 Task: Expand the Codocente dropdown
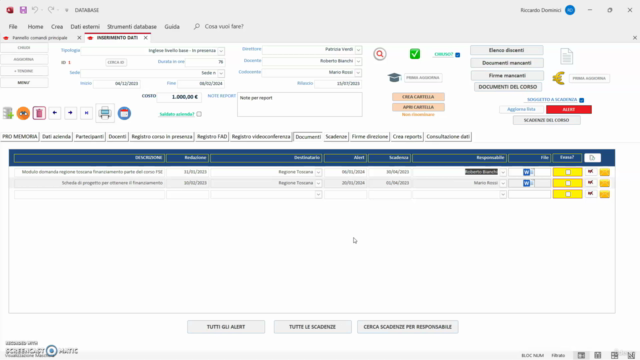(358, 73)
